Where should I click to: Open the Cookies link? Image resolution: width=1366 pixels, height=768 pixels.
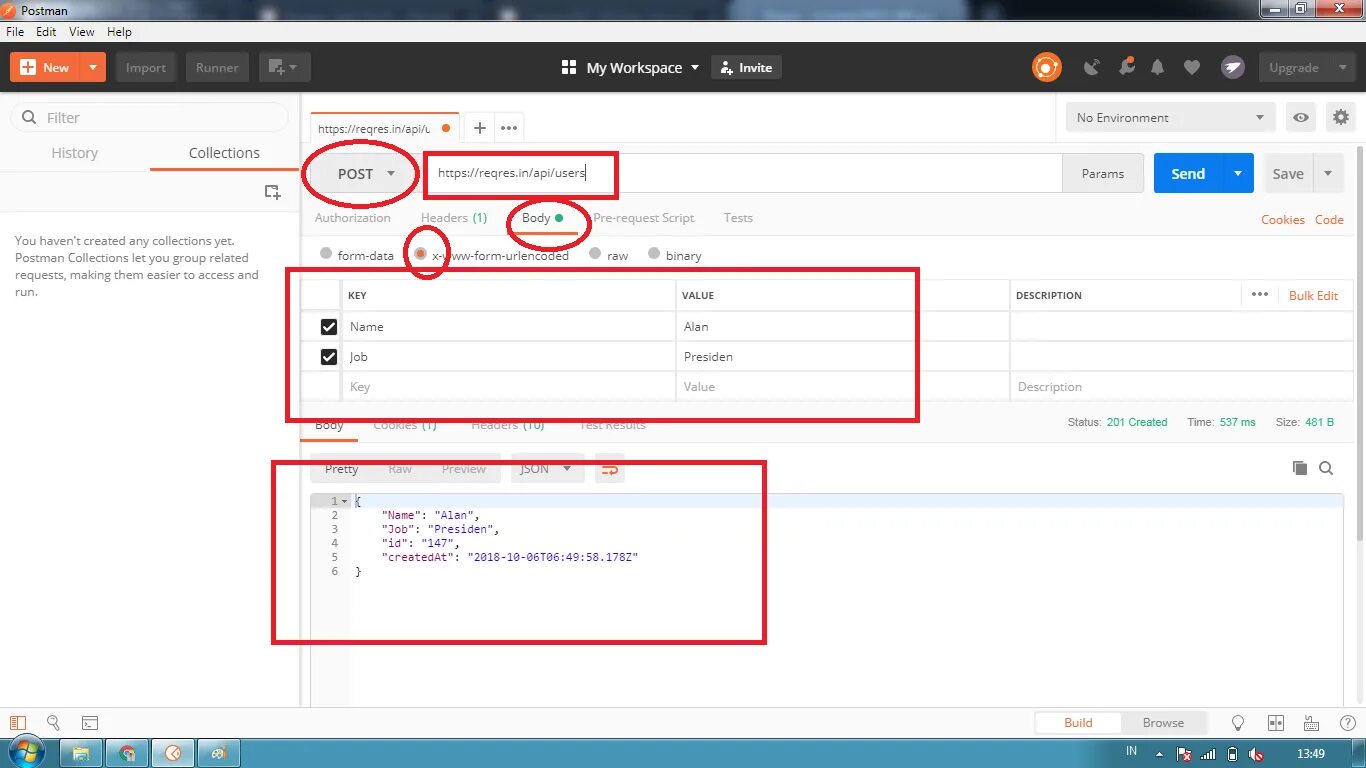[1283, 220]
